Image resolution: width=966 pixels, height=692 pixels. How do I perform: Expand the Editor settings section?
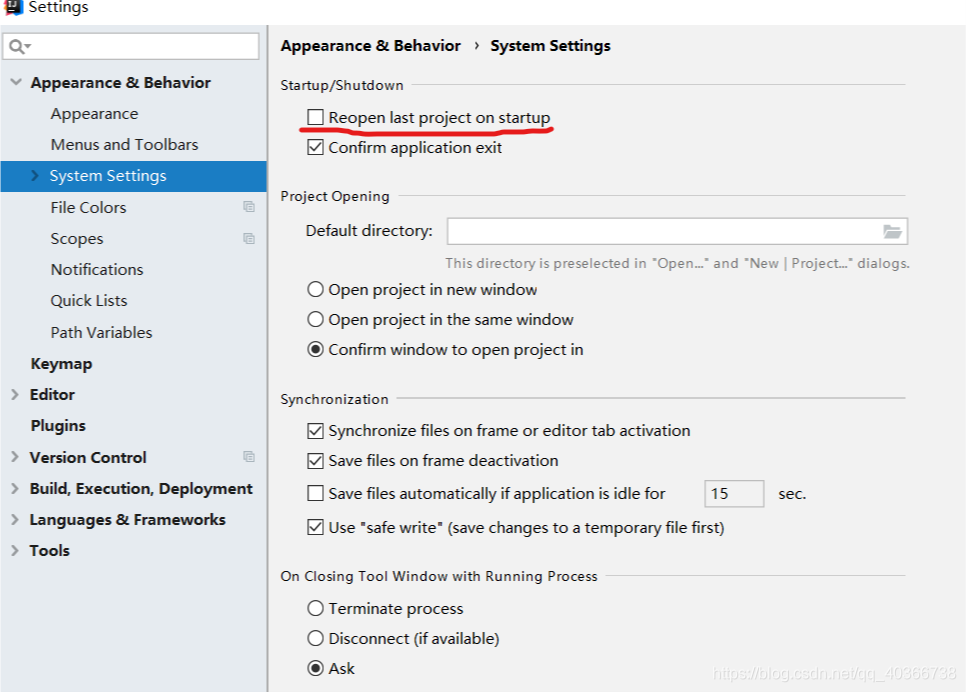[x=15, y=395]
